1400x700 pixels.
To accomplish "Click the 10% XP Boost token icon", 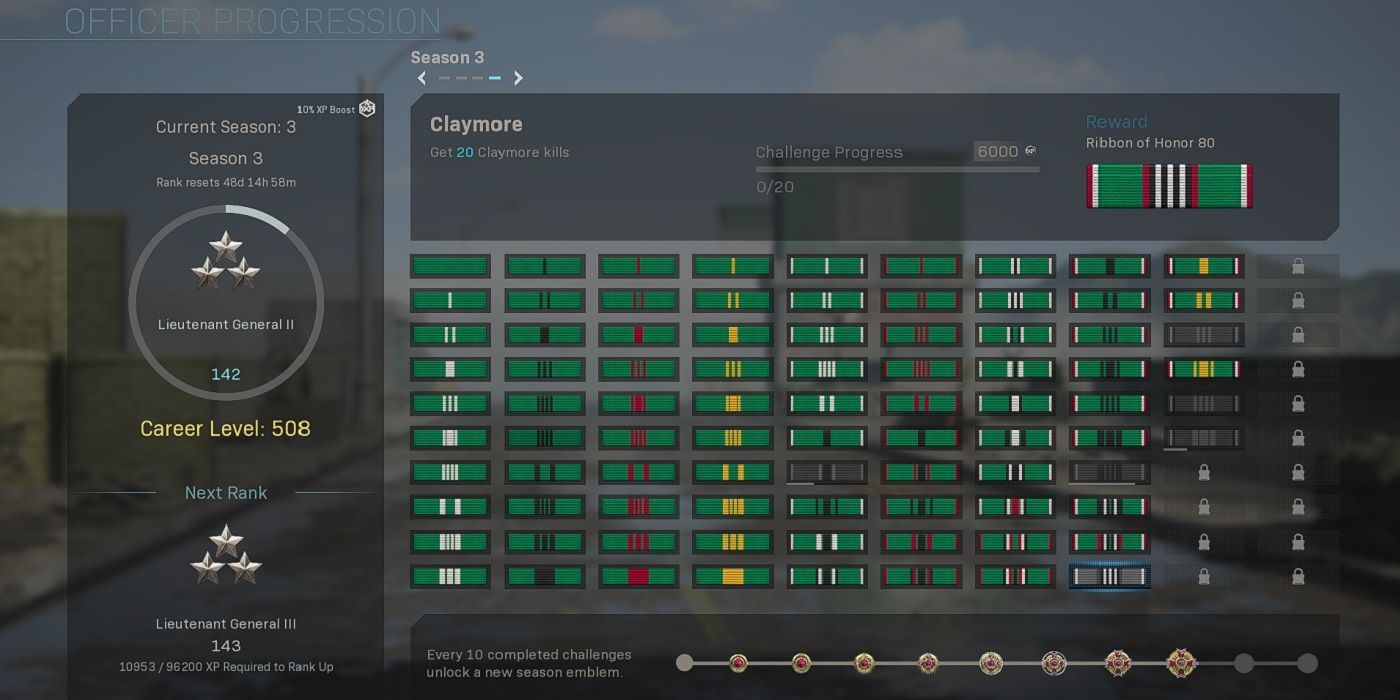I will point(367,109).
